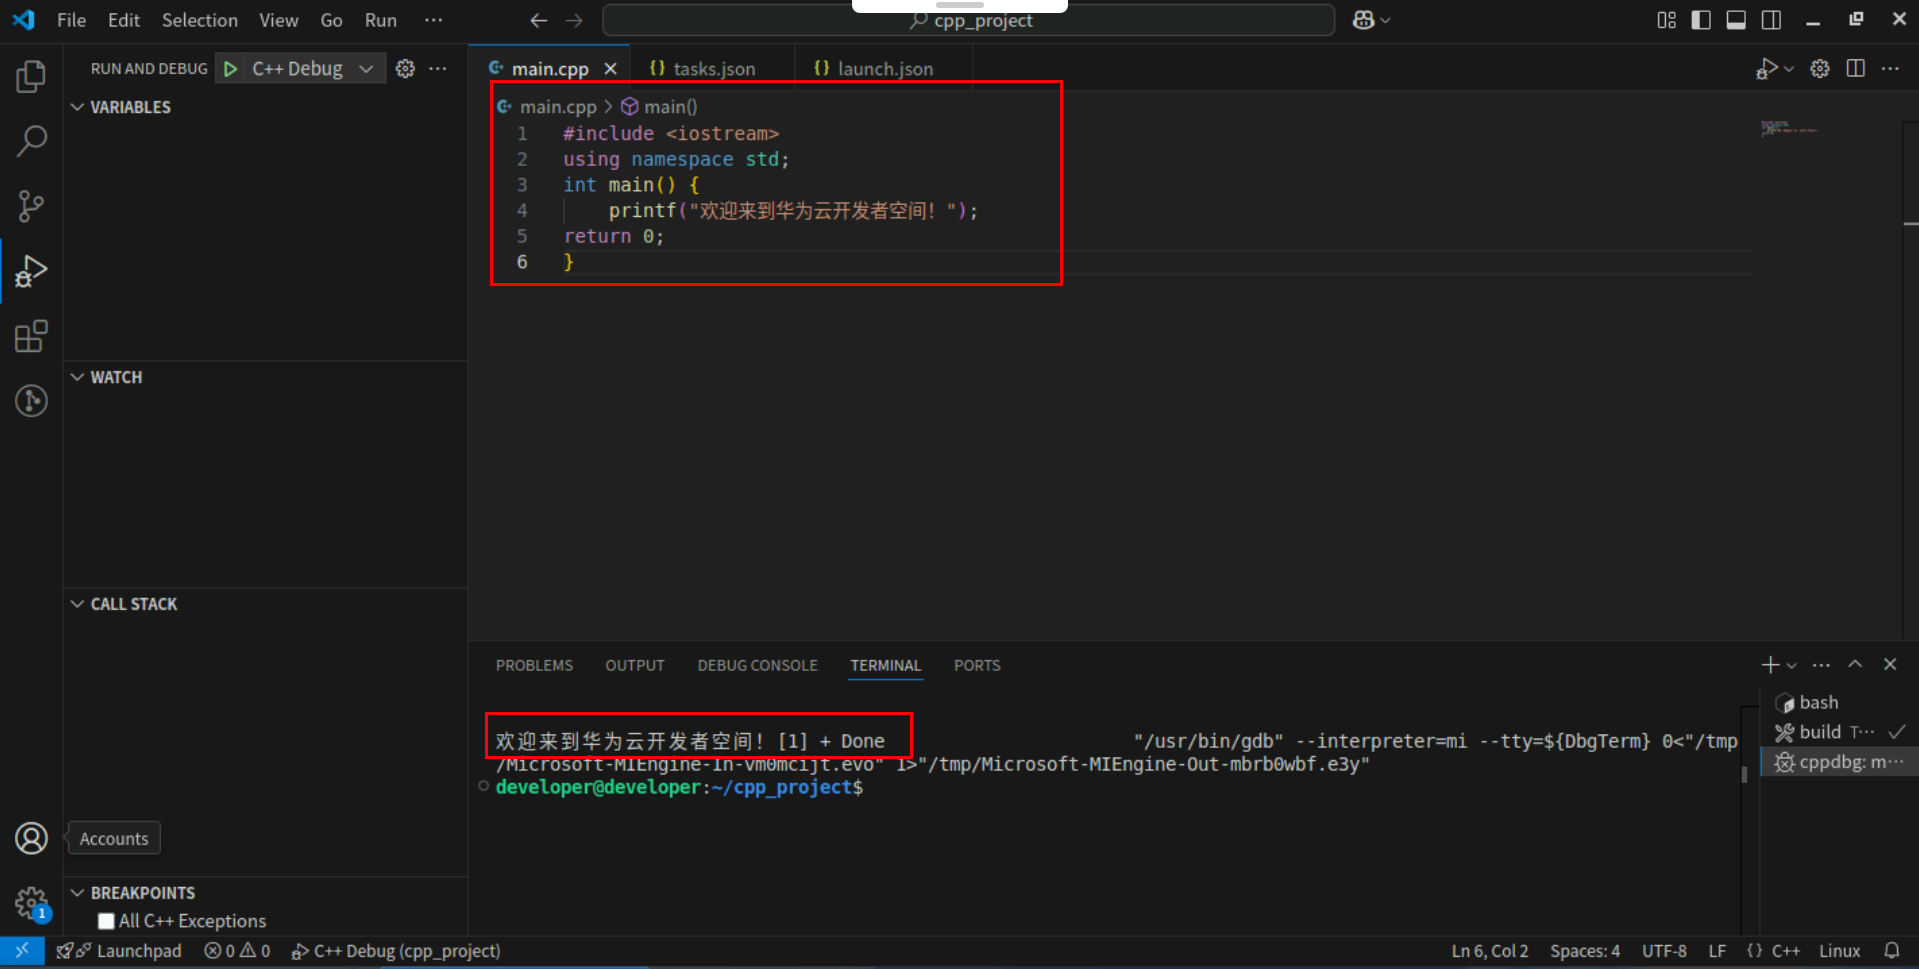
Task: Open errors and warnings count in status bar
Action: (238, 951)
